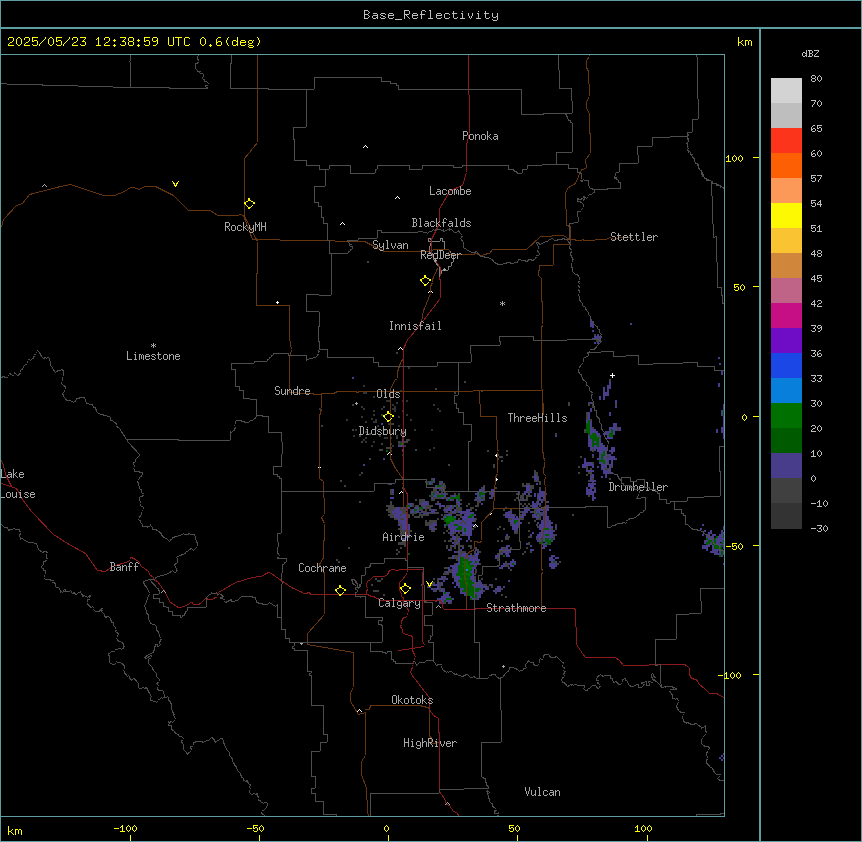Click the Stettler city label
This screenshot has height=842, width=862.
(634, 237)
